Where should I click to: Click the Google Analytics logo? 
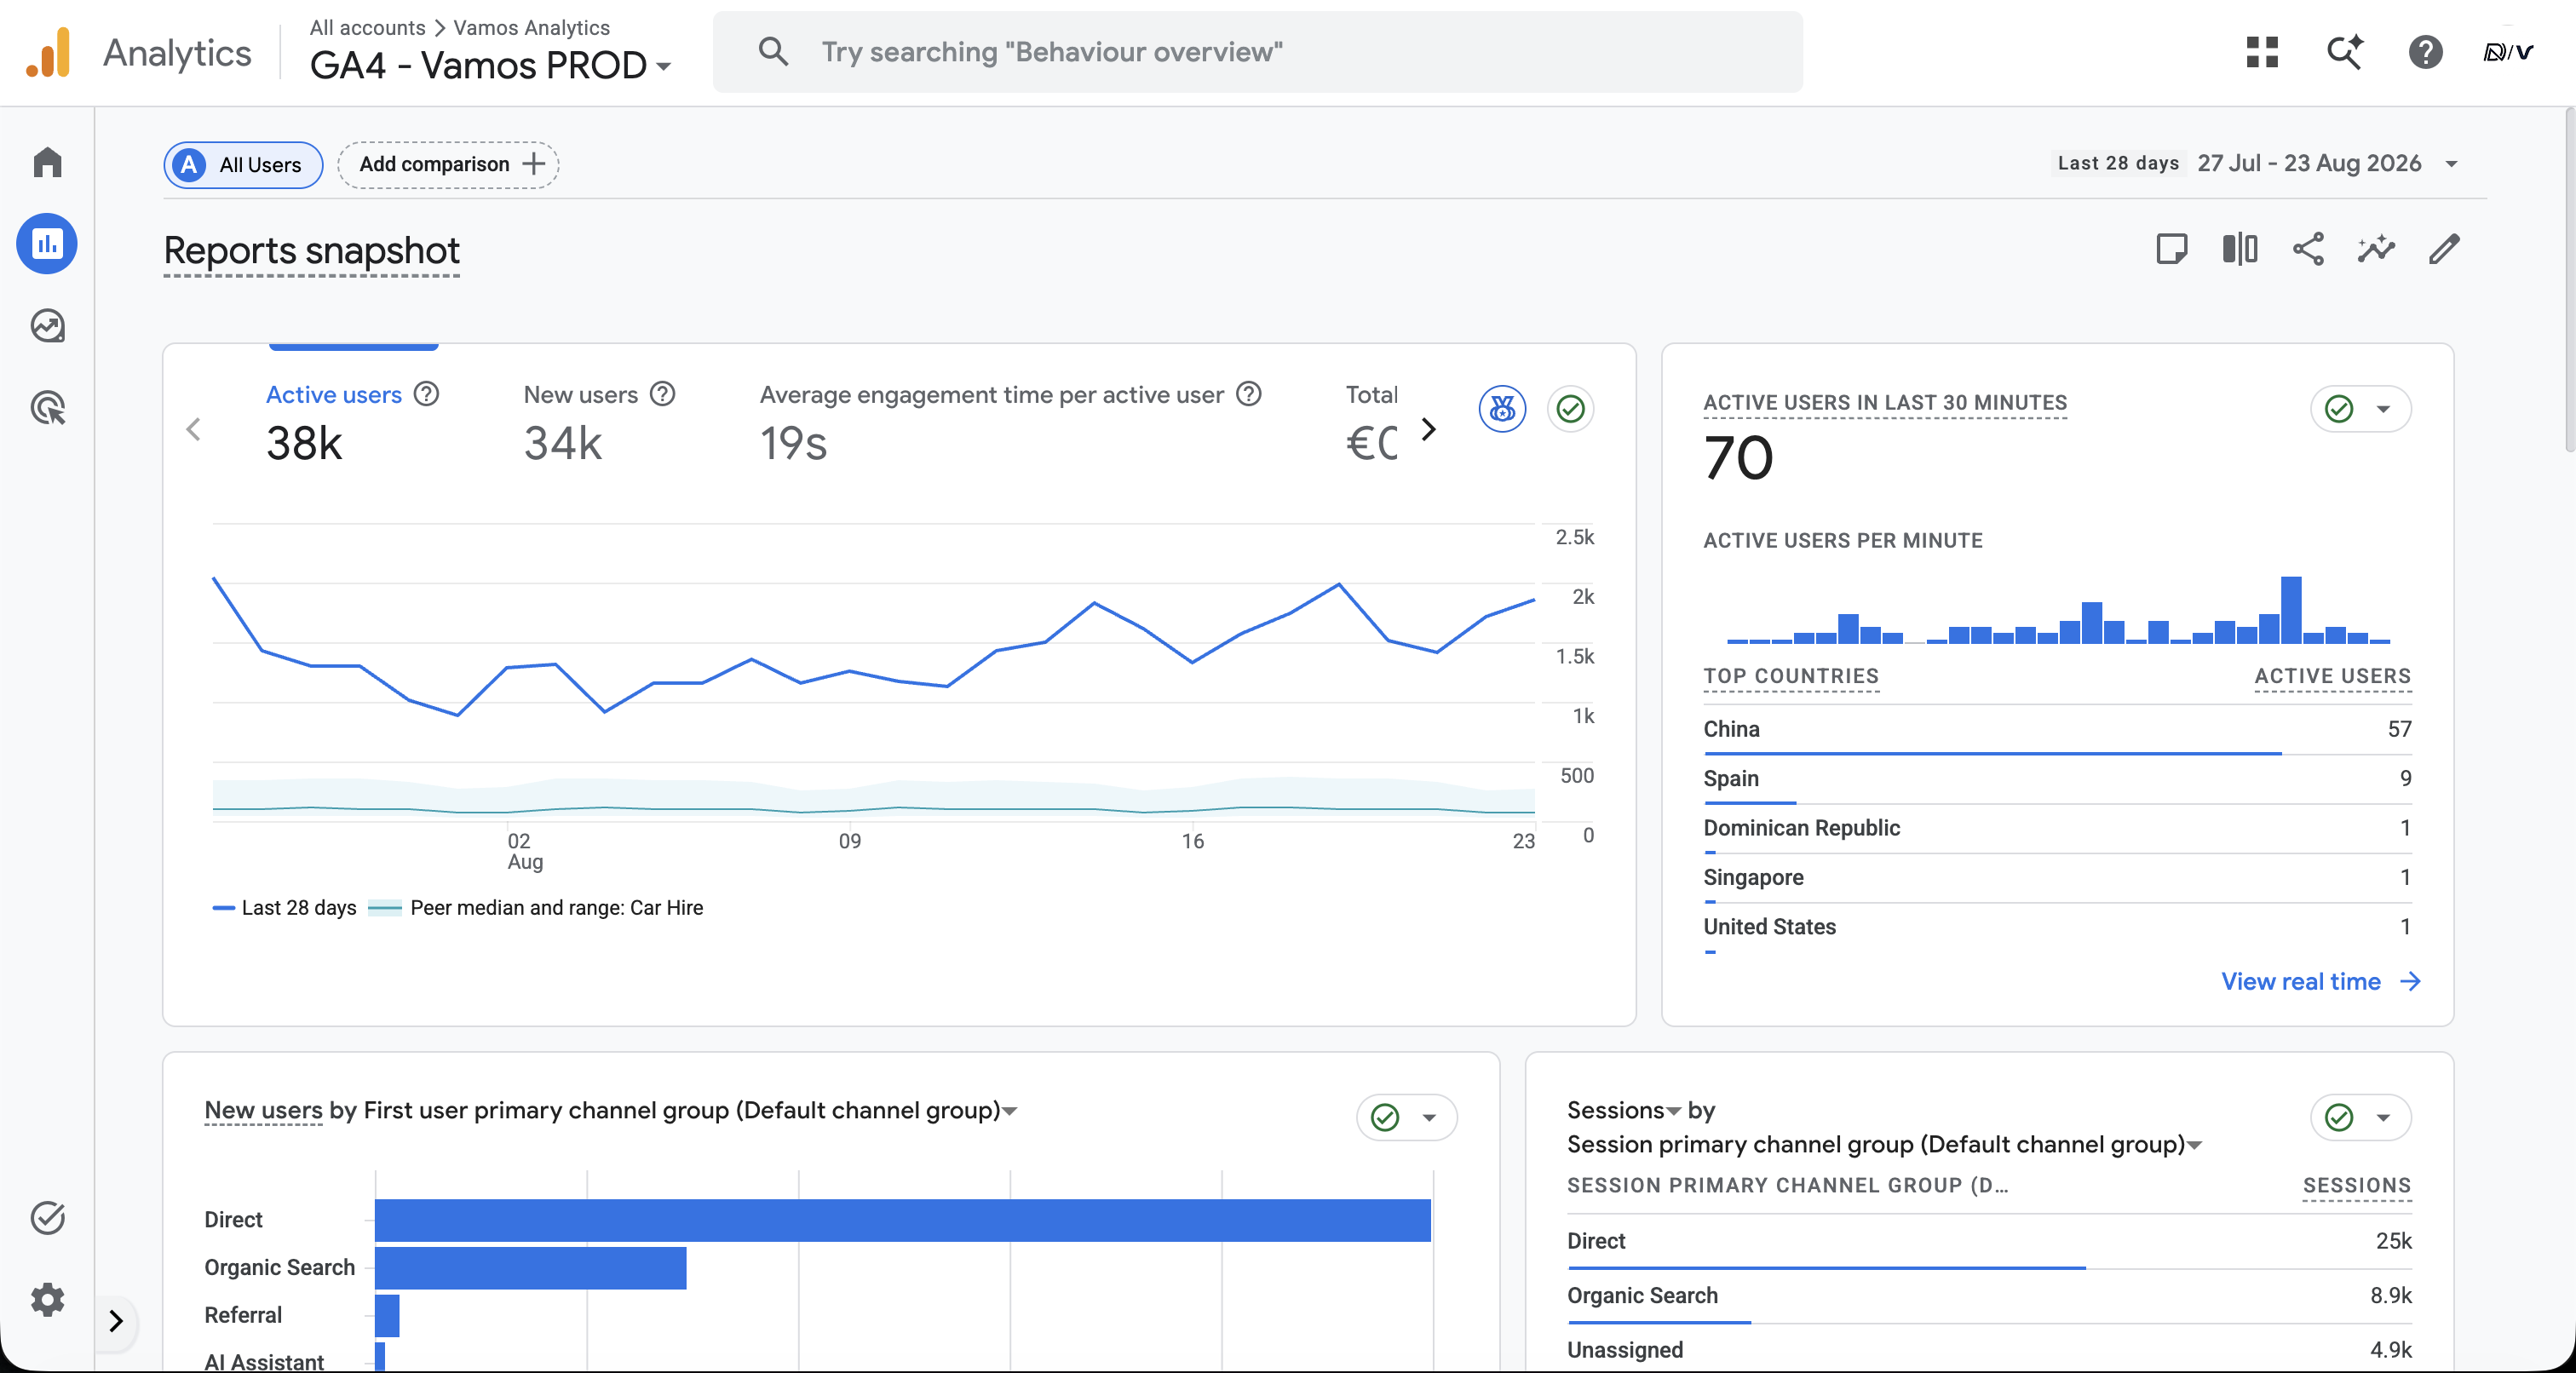pyautogui.click(x=48, y=52)
